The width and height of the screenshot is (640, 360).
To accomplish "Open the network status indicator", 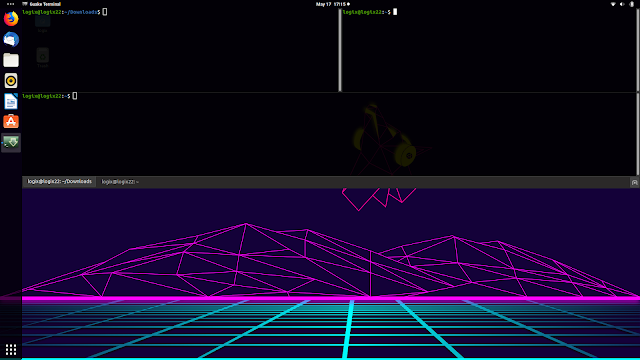I will (613, 4).
